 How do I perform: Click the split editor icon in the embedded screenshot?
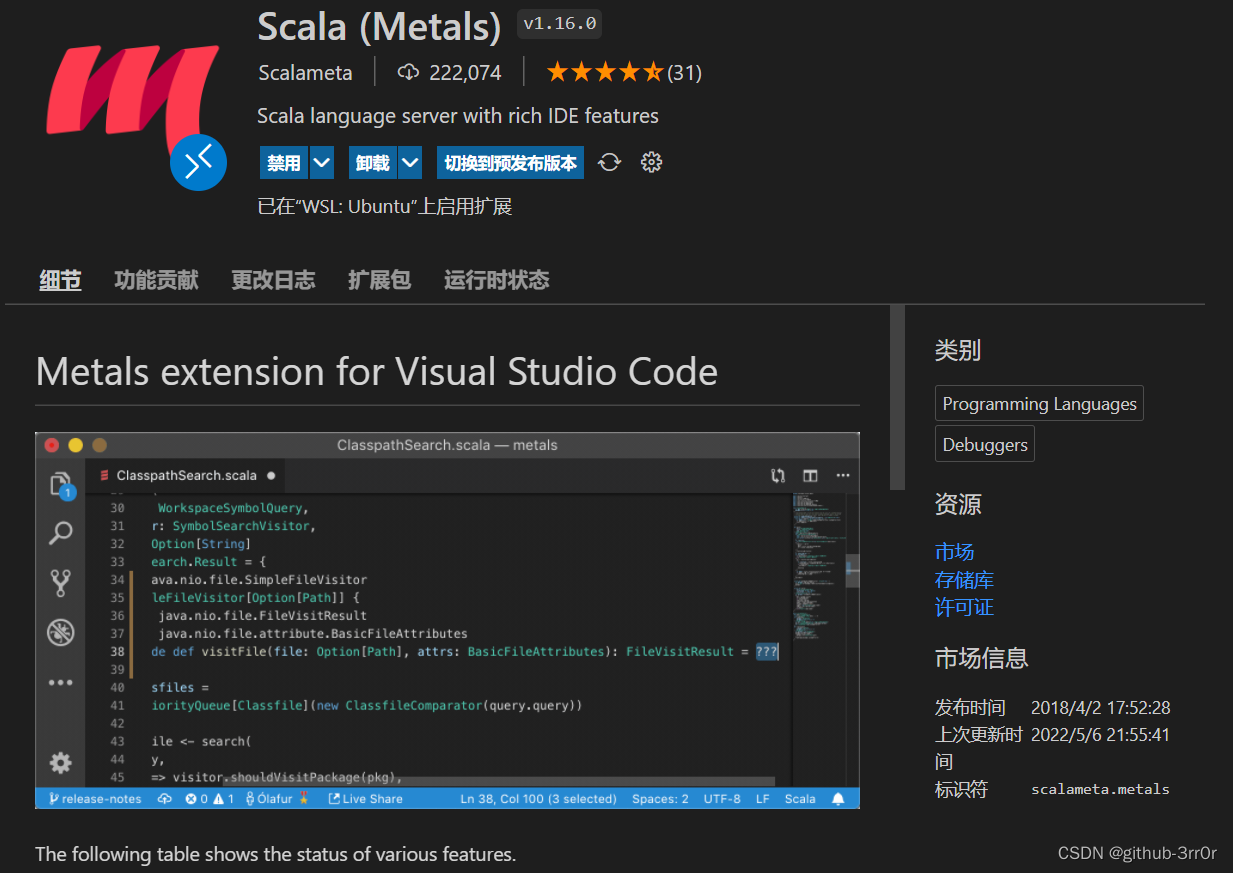tap(810, 475)
